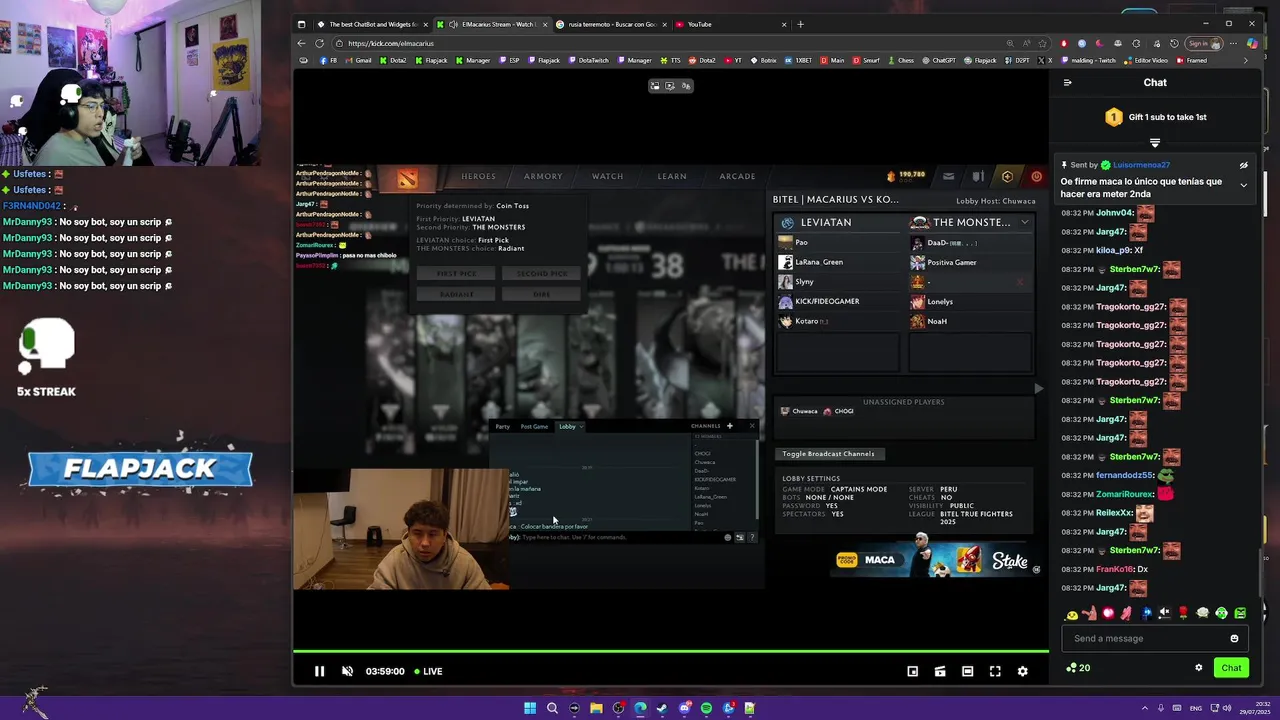Open taskbar Search

(552, 708)
